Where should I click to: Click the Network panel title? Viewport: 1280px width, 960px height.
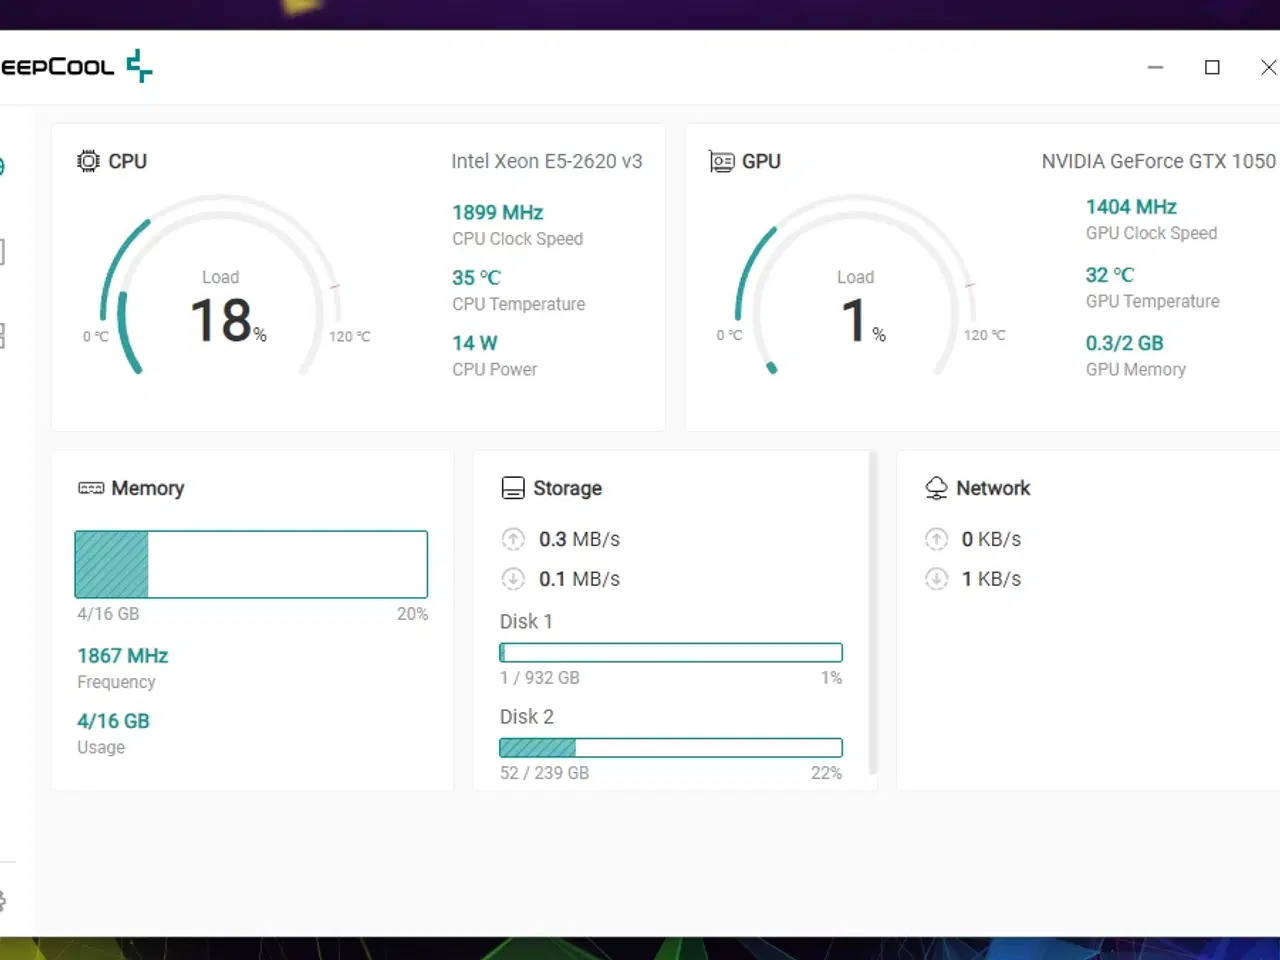(993, 488)
